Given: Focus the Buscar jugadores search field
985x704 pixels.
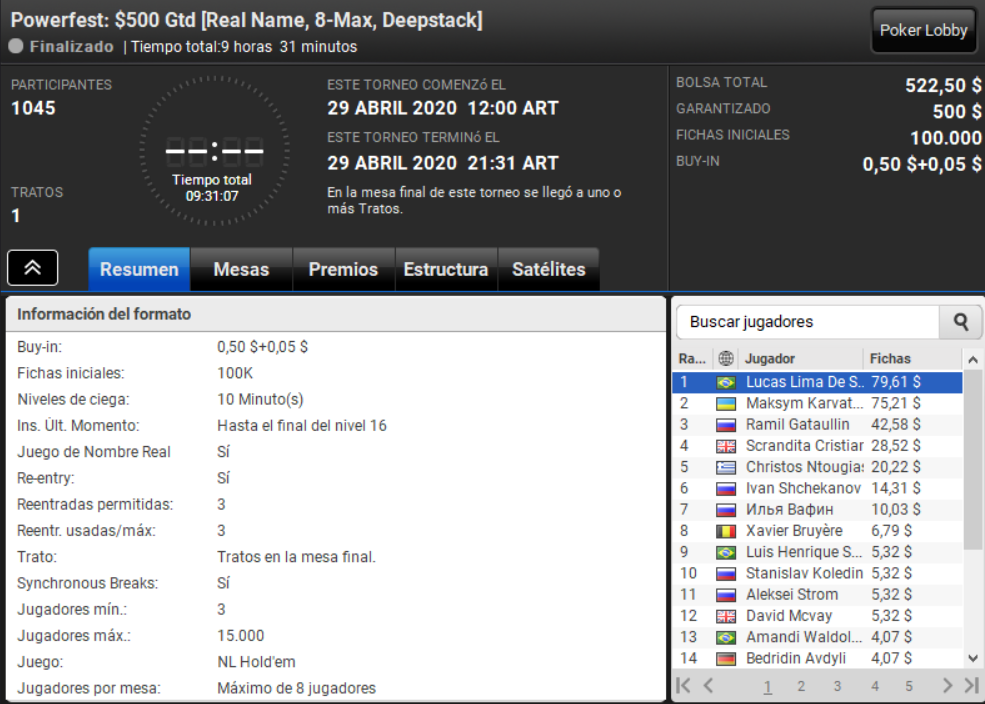Looking at the screenshot, I should [x=808, y=322].
